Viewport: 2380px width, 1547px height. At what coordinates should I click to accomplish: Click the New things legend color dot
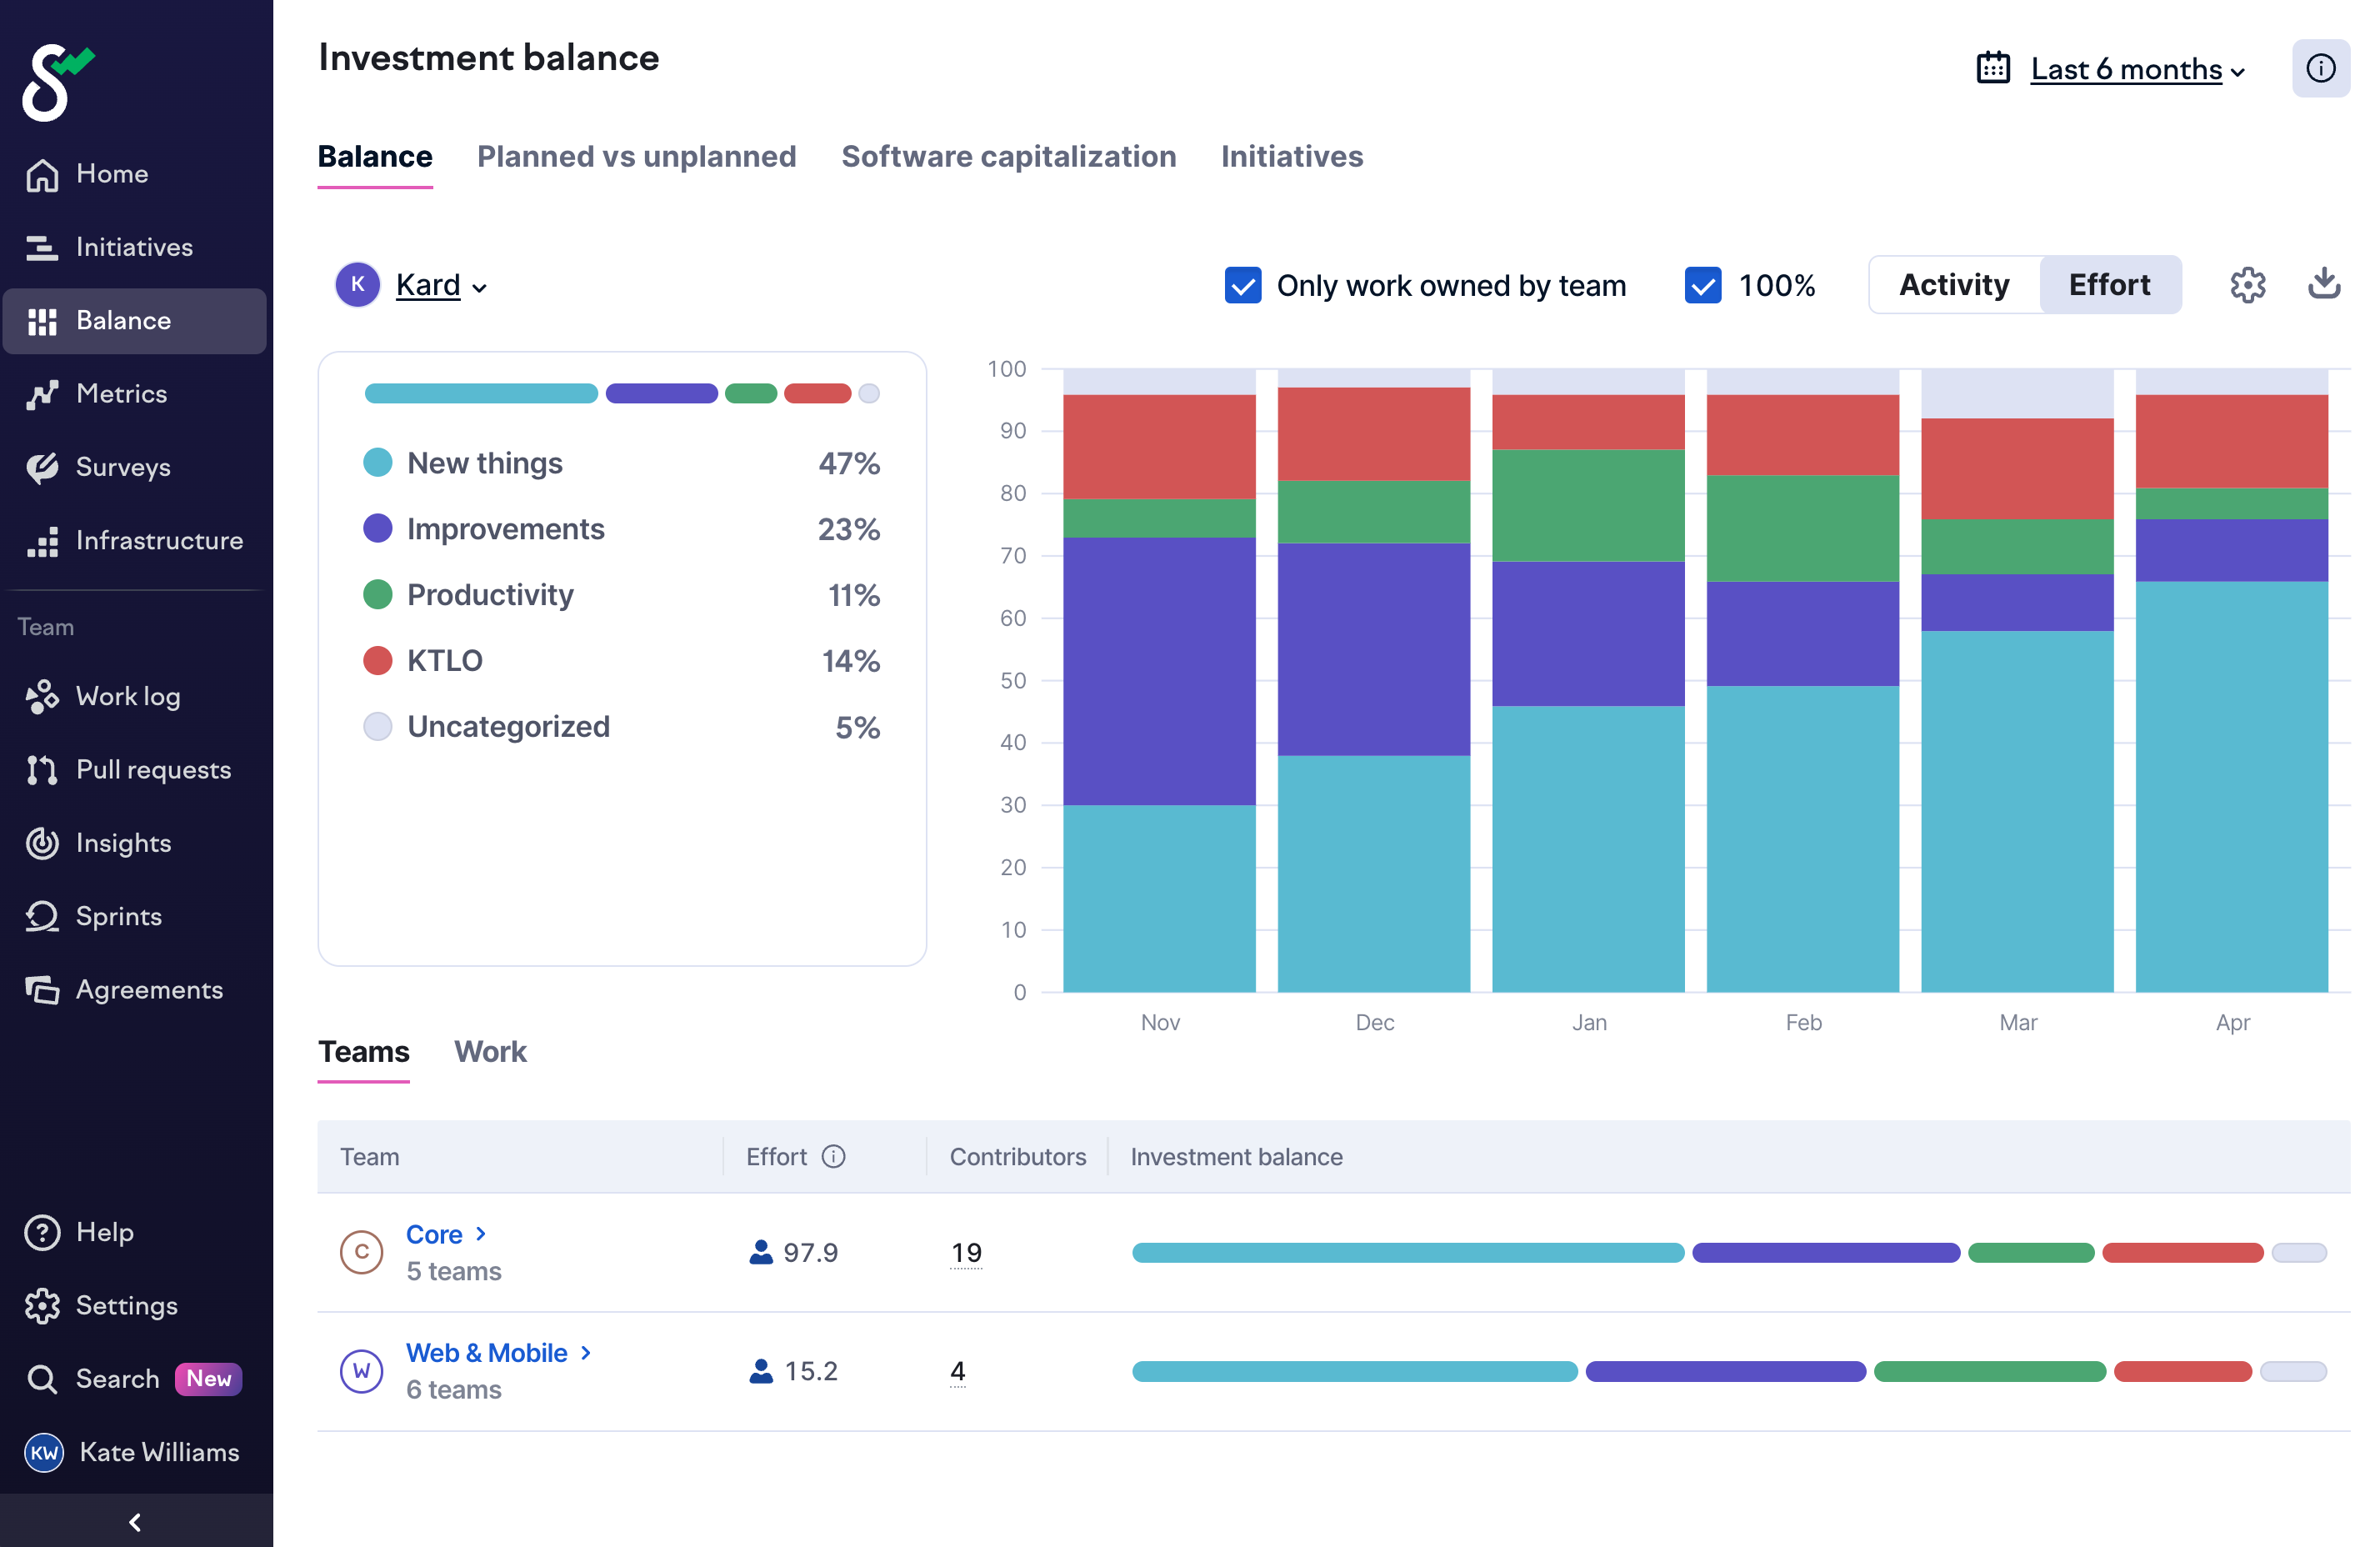tap(377, 462)
